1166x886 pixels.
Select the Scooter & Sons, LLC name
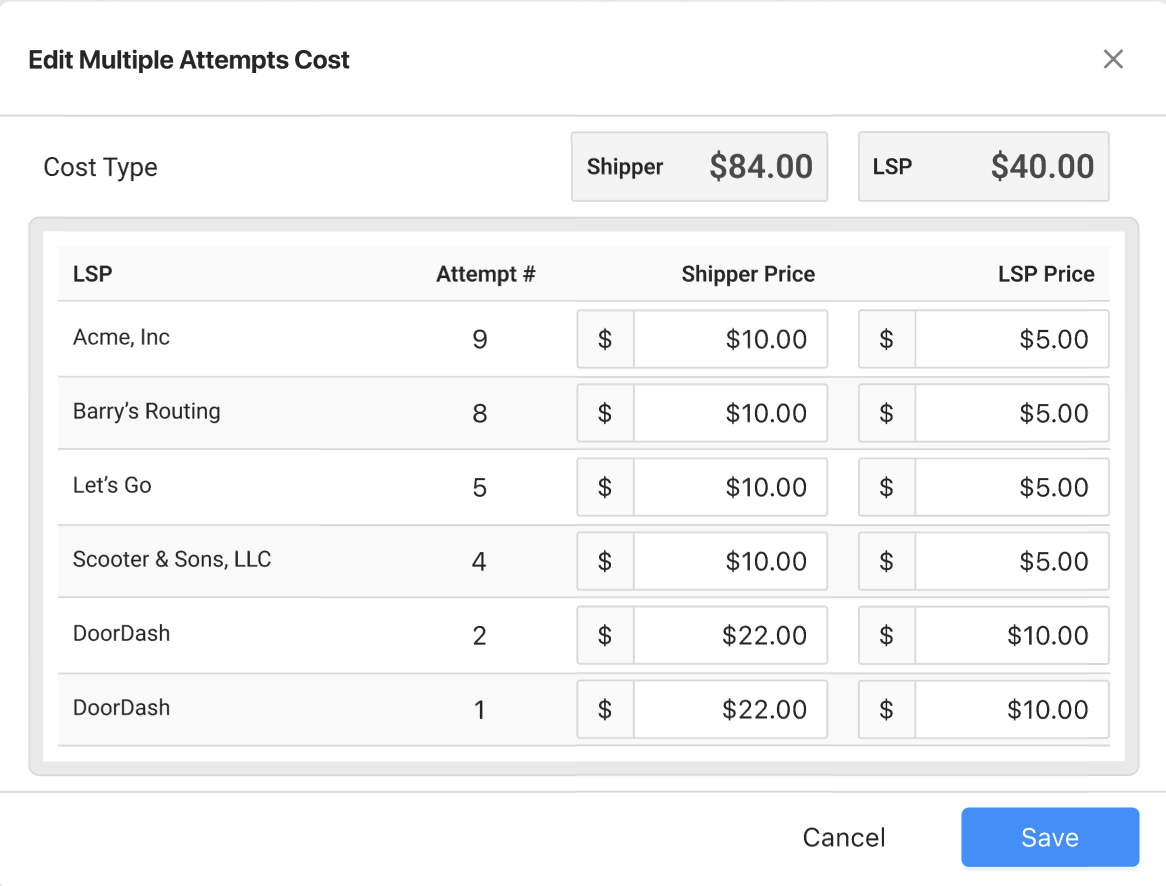click(172, 559)
